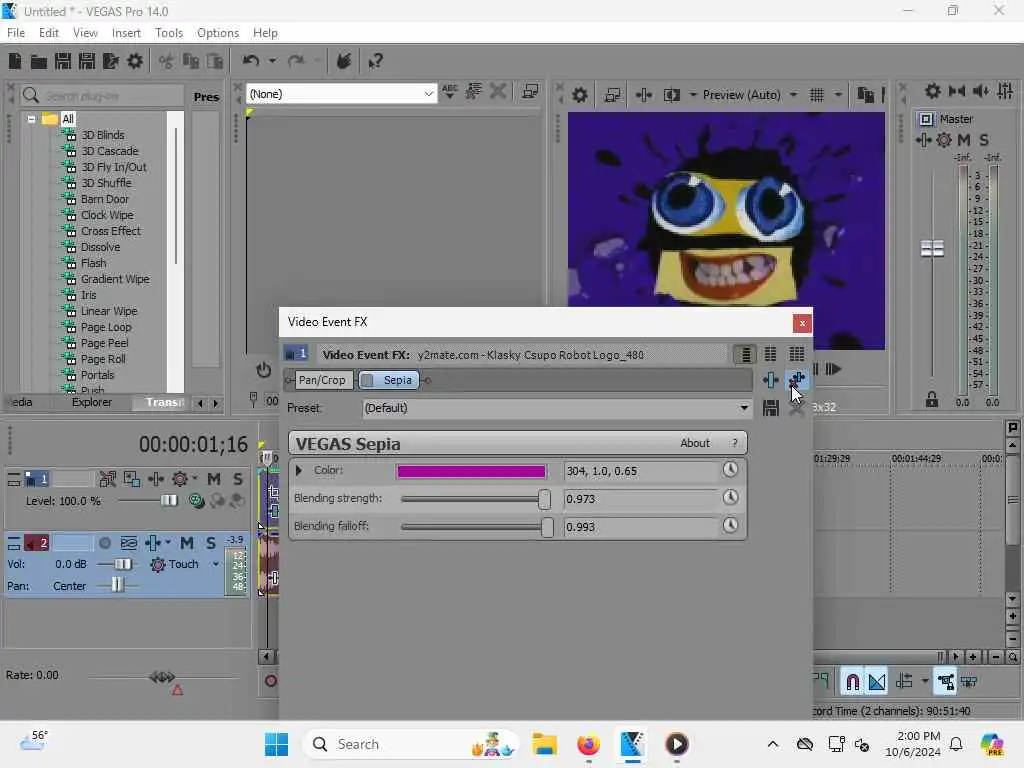
Task: Open File Explorer from the taskbar
Action: coord(544,744)
